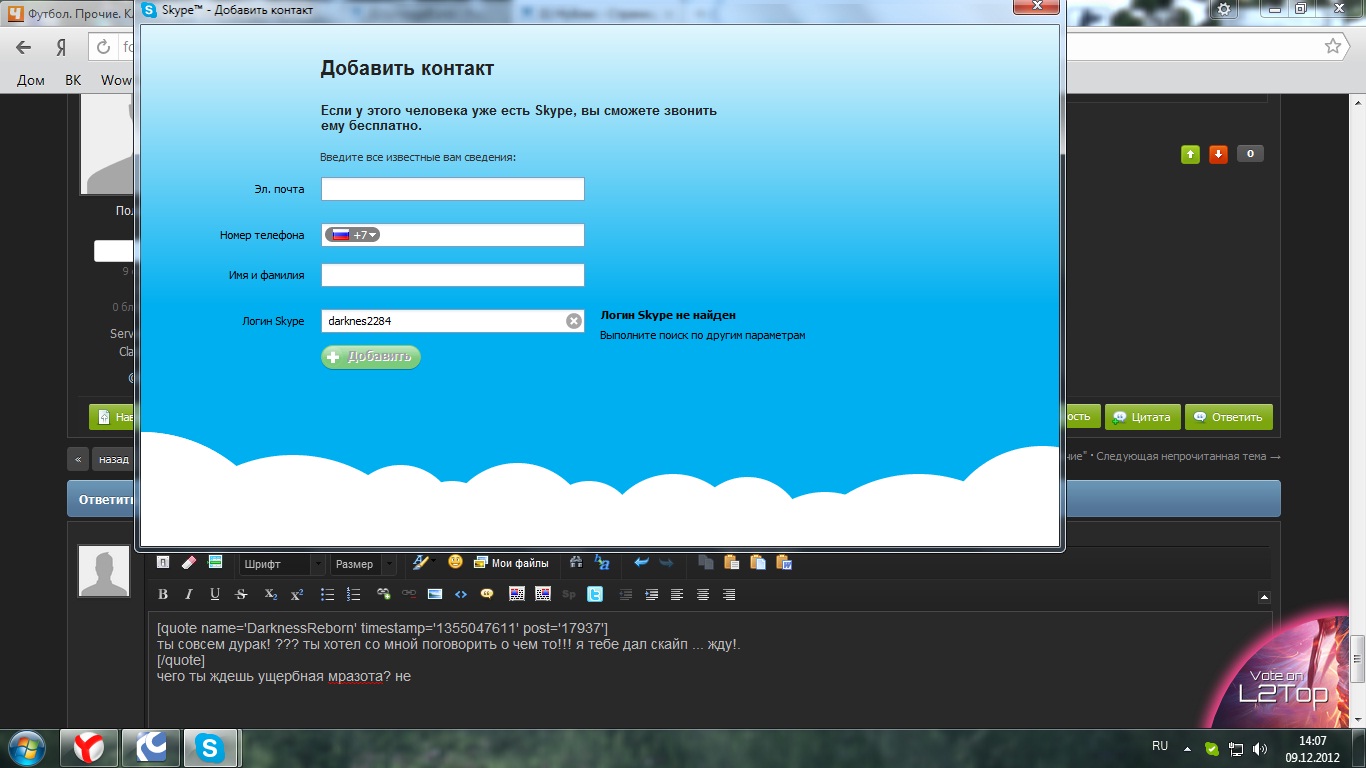The height and width of the screenshot is (768, 1366).
Task: Reload the browser page
Action: (103, 47)
